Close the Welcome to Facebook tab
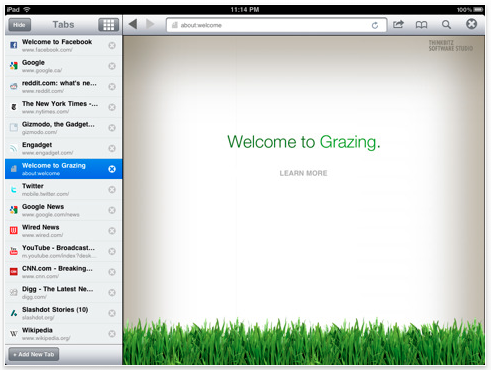The width and height of the screenshot is (491, 370). coord(112,45)
